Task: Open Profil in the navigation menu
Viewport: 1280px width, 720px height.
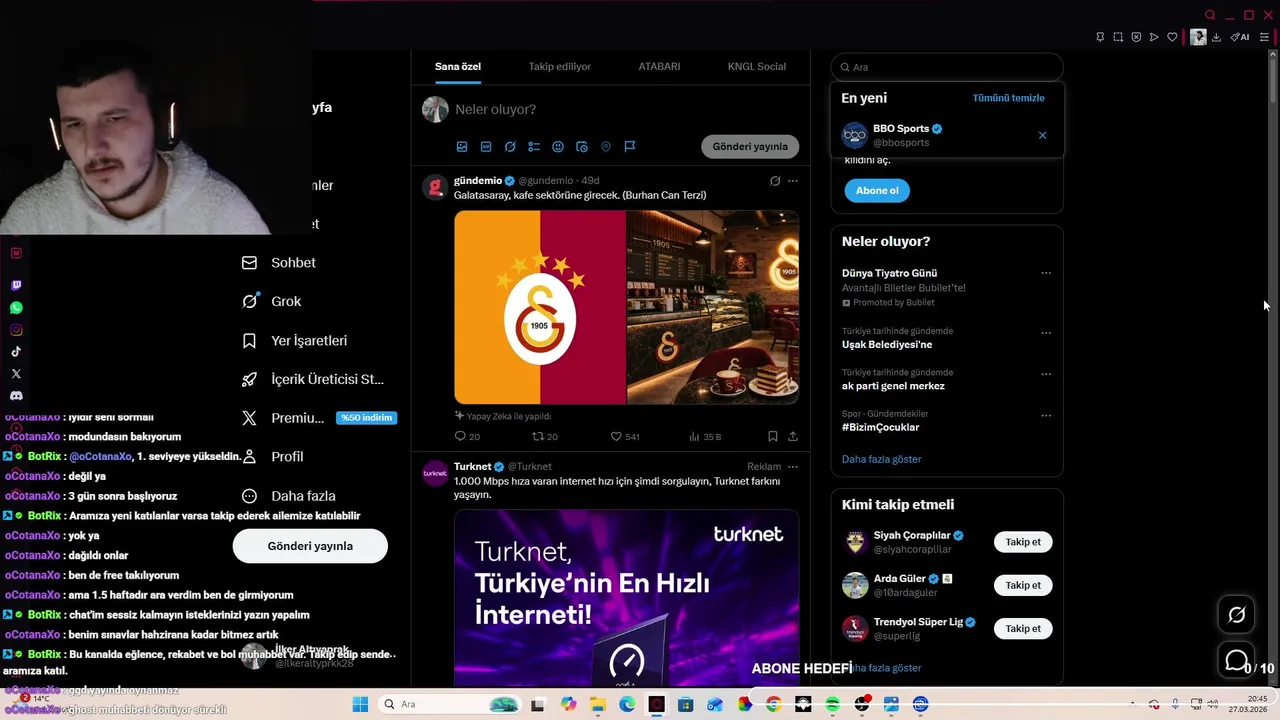Action: [273, 457]
